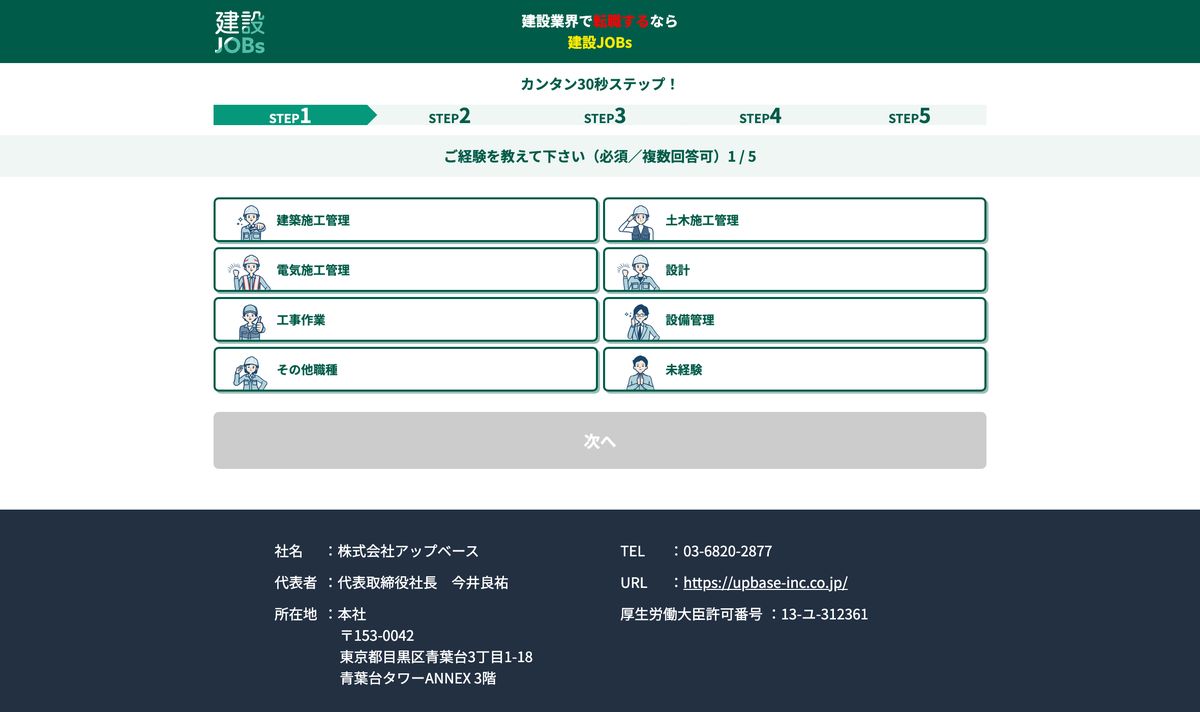Image resolution: width=1200 pixels, height=712 pixels.
Task: Click the text 青葉台タワーANNEX 3階
Action: pos(418,678)
